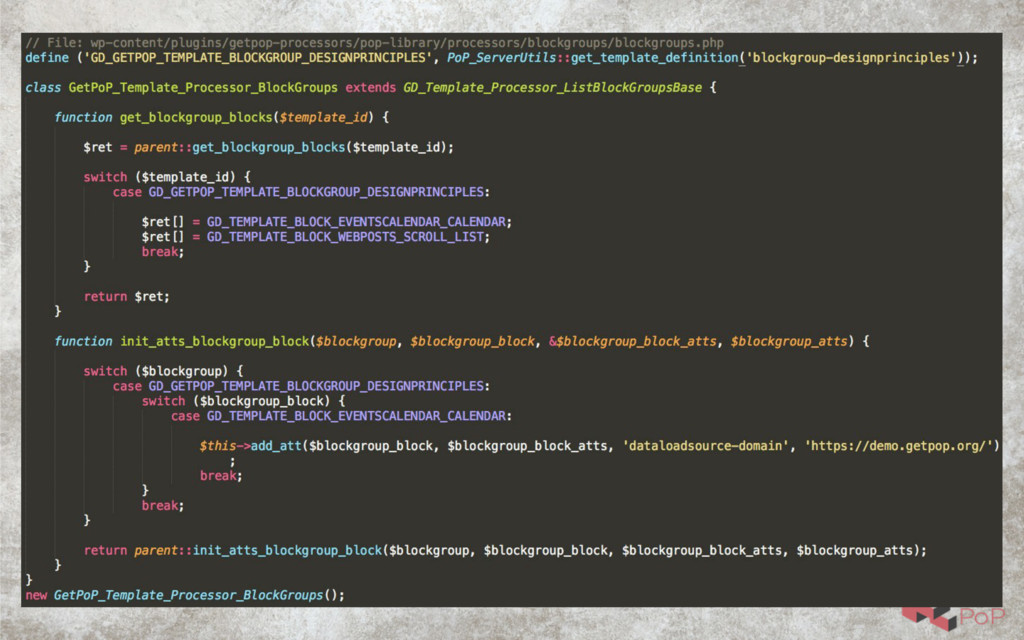Click $this->add_att method call
The width and height of the screenshot is (1024, 640).
click(x=250, y=446)
